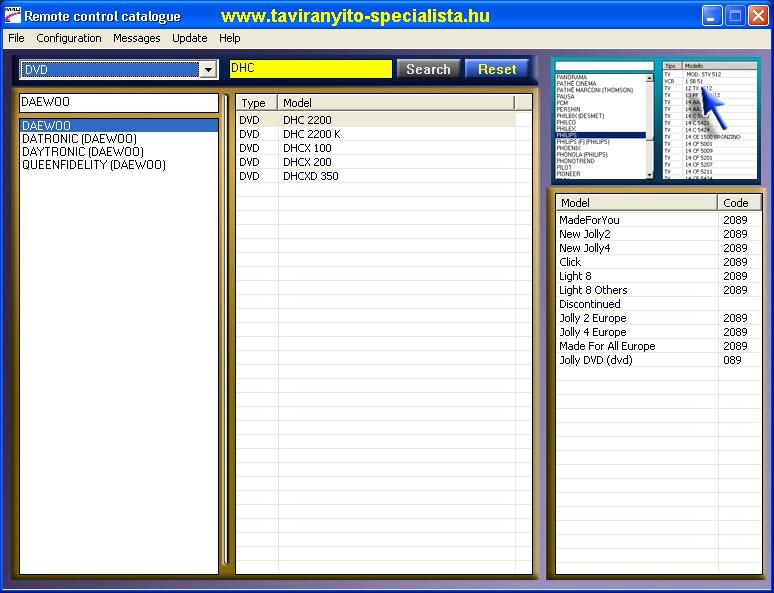Screen dimensions: 774x593
Task: Select the Made For All Europe row
Action: pos(658,346)
